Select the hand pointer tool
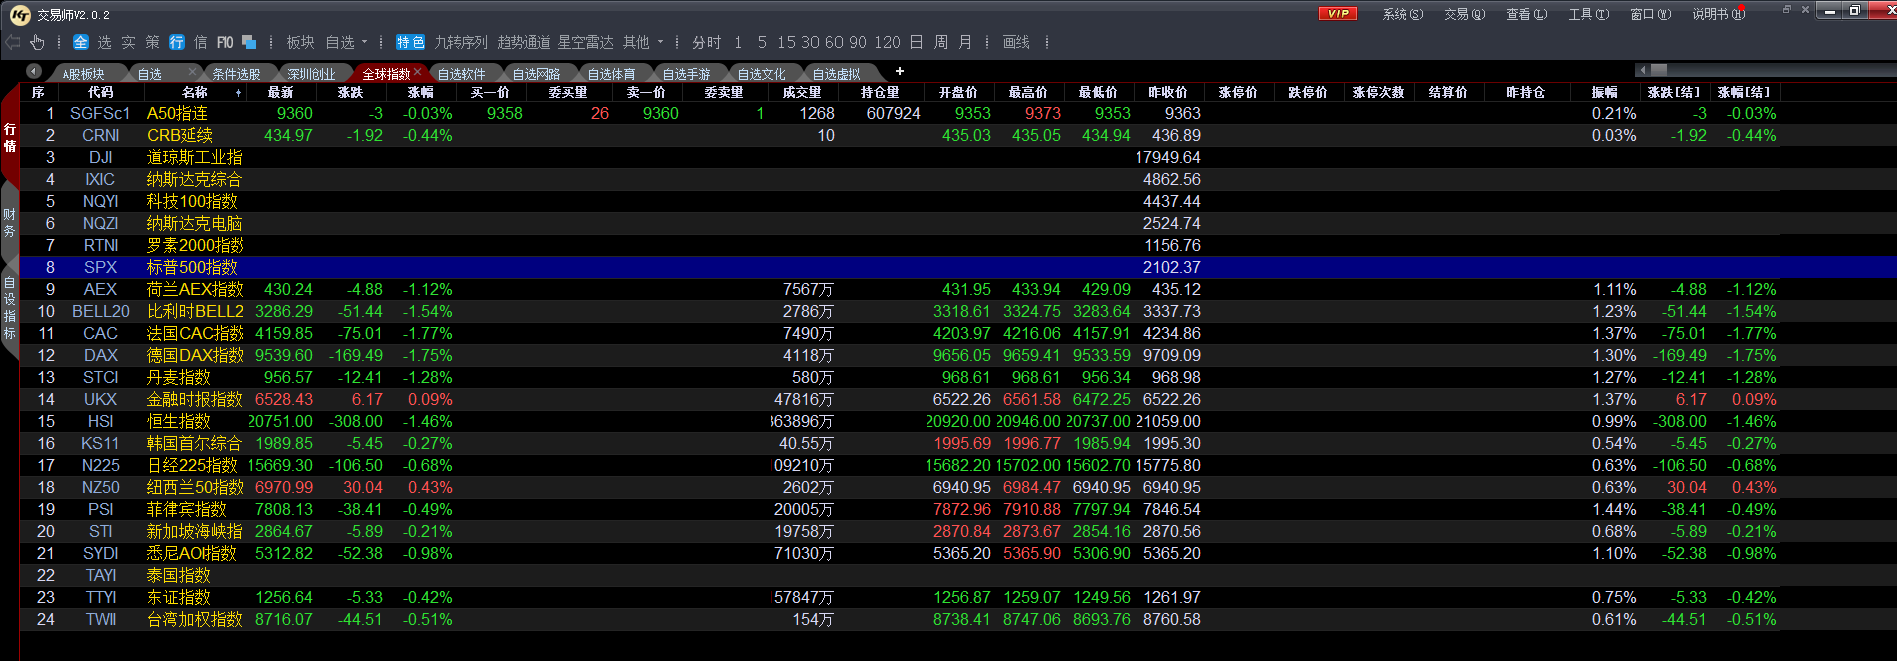Screen dimensions: 1897x661 (x=37, y=42)
